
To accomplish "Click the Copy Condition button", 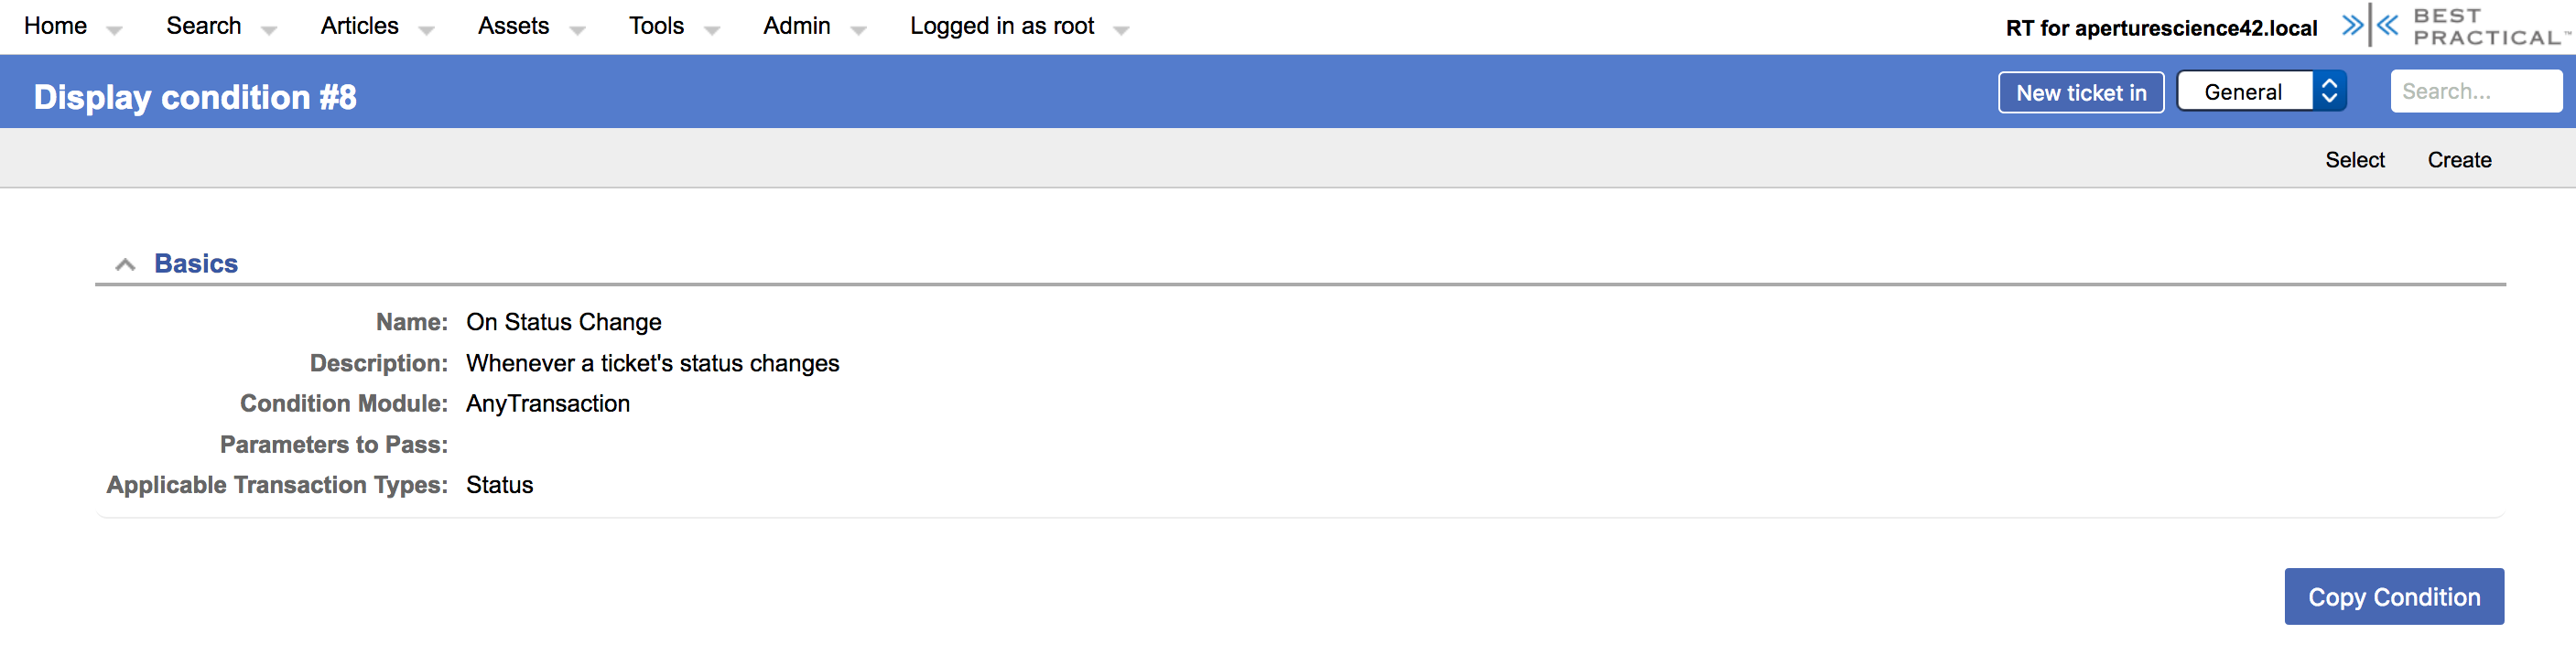I will click(2393, 597).
